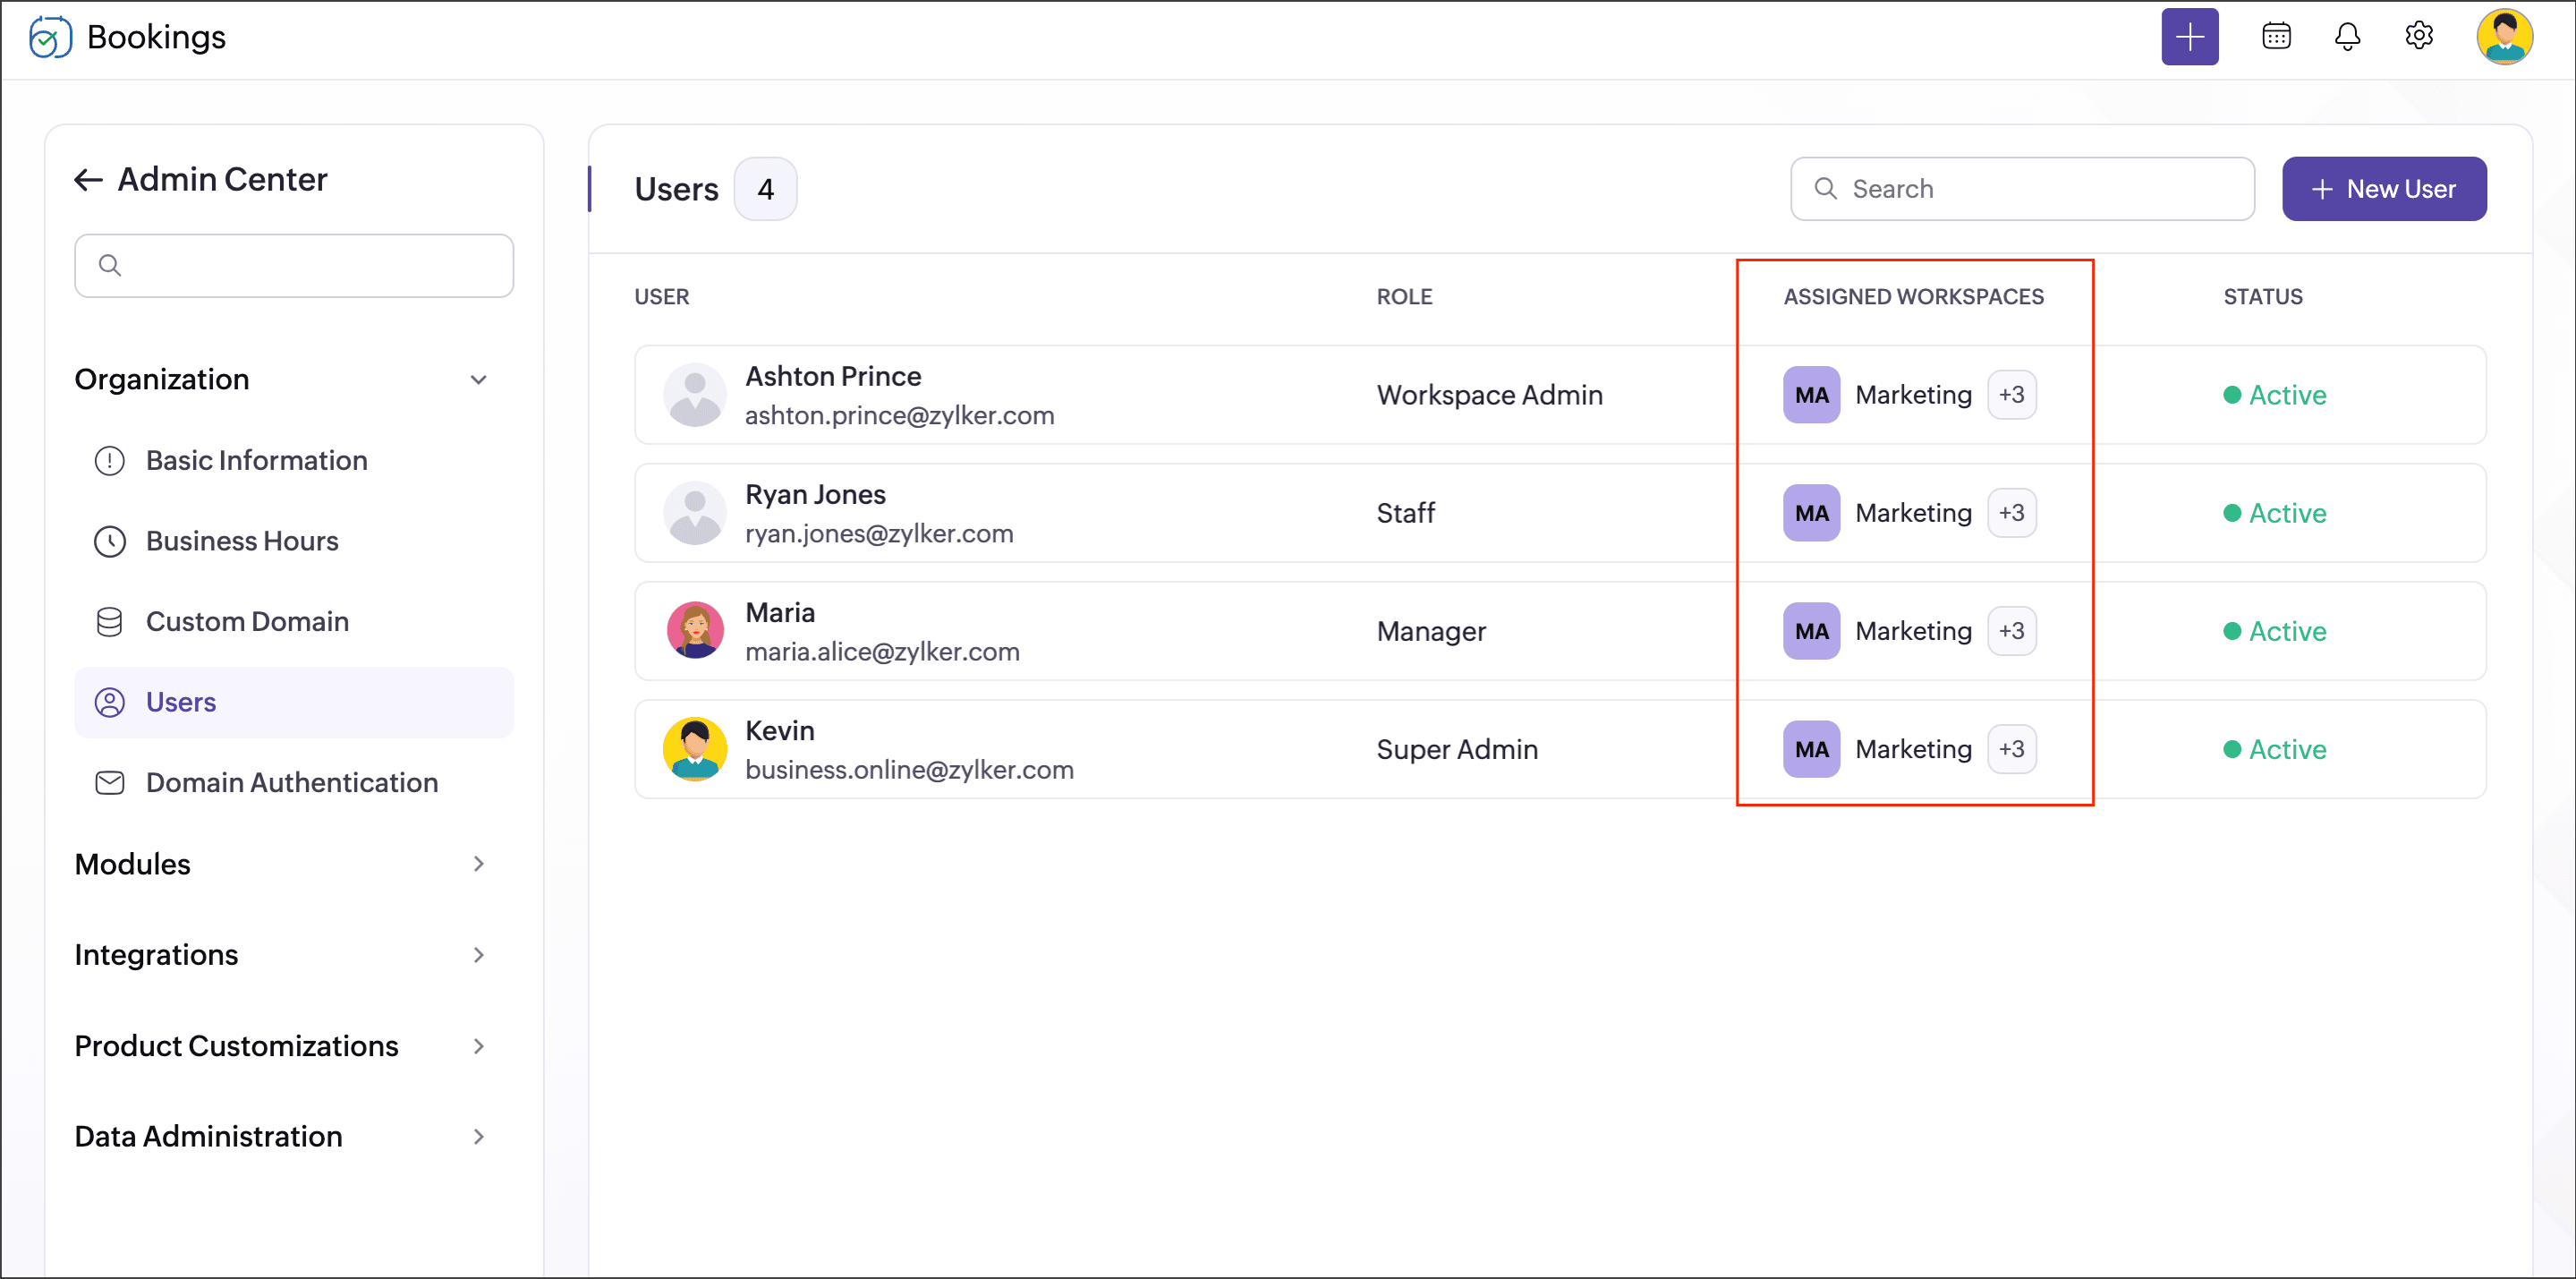This screenshot has width=2576, height=1279.
Task: Click +3 workspaces badge for Ashton Prince
Action: [x=2011, y=395]
